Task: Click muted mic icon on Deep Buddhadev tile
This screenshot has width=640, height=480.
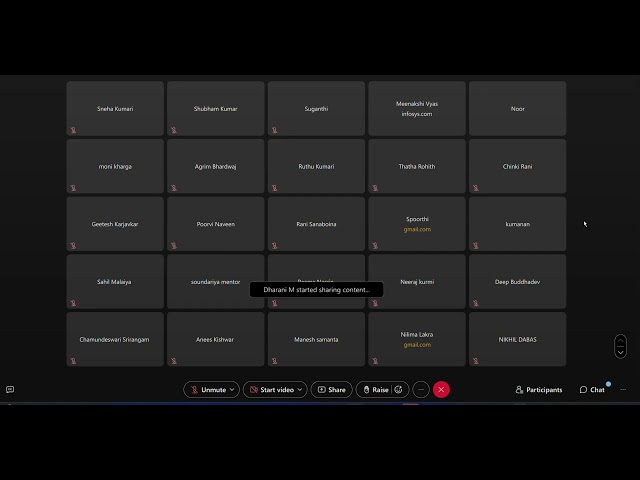Action: pos(476,303)
